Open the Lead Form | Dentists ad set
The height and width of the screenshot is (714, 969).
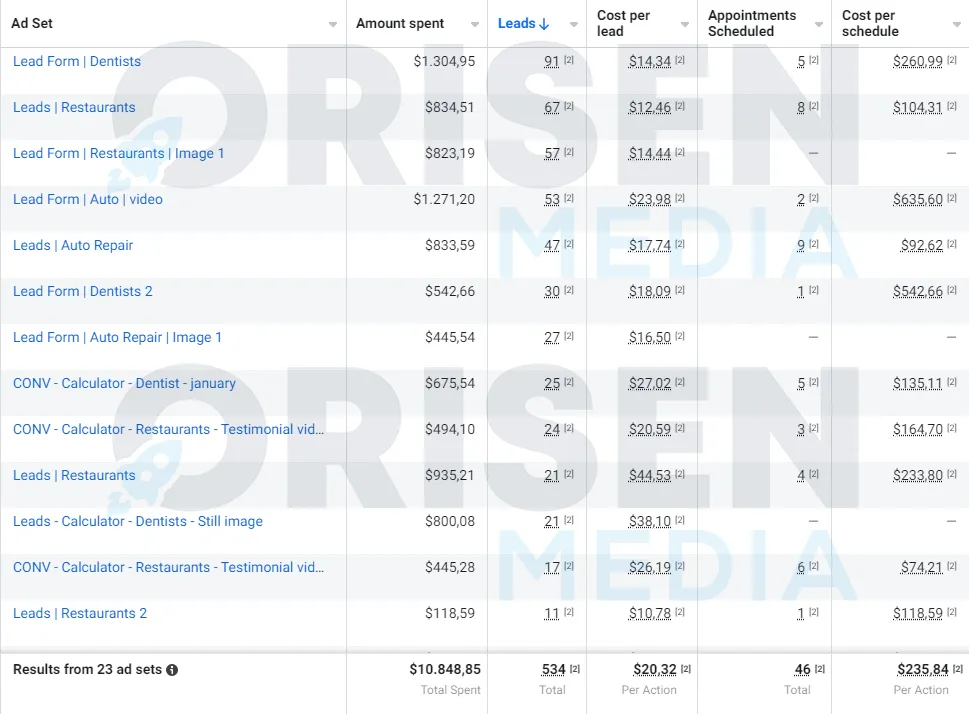(77, 61)
